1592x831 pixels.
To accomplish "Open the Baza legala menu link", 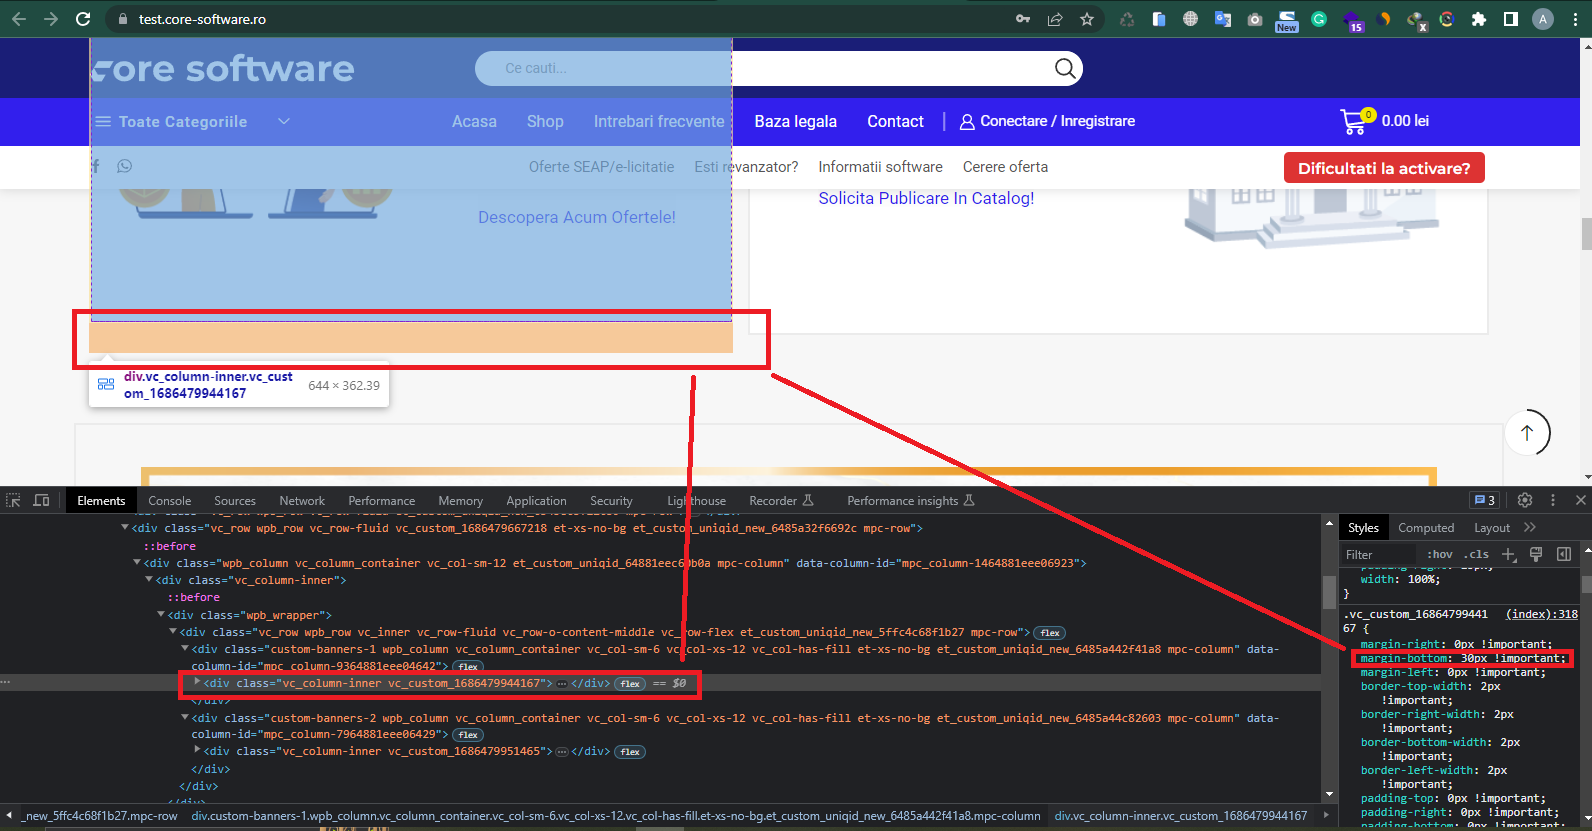I will [x=795, y=121].
